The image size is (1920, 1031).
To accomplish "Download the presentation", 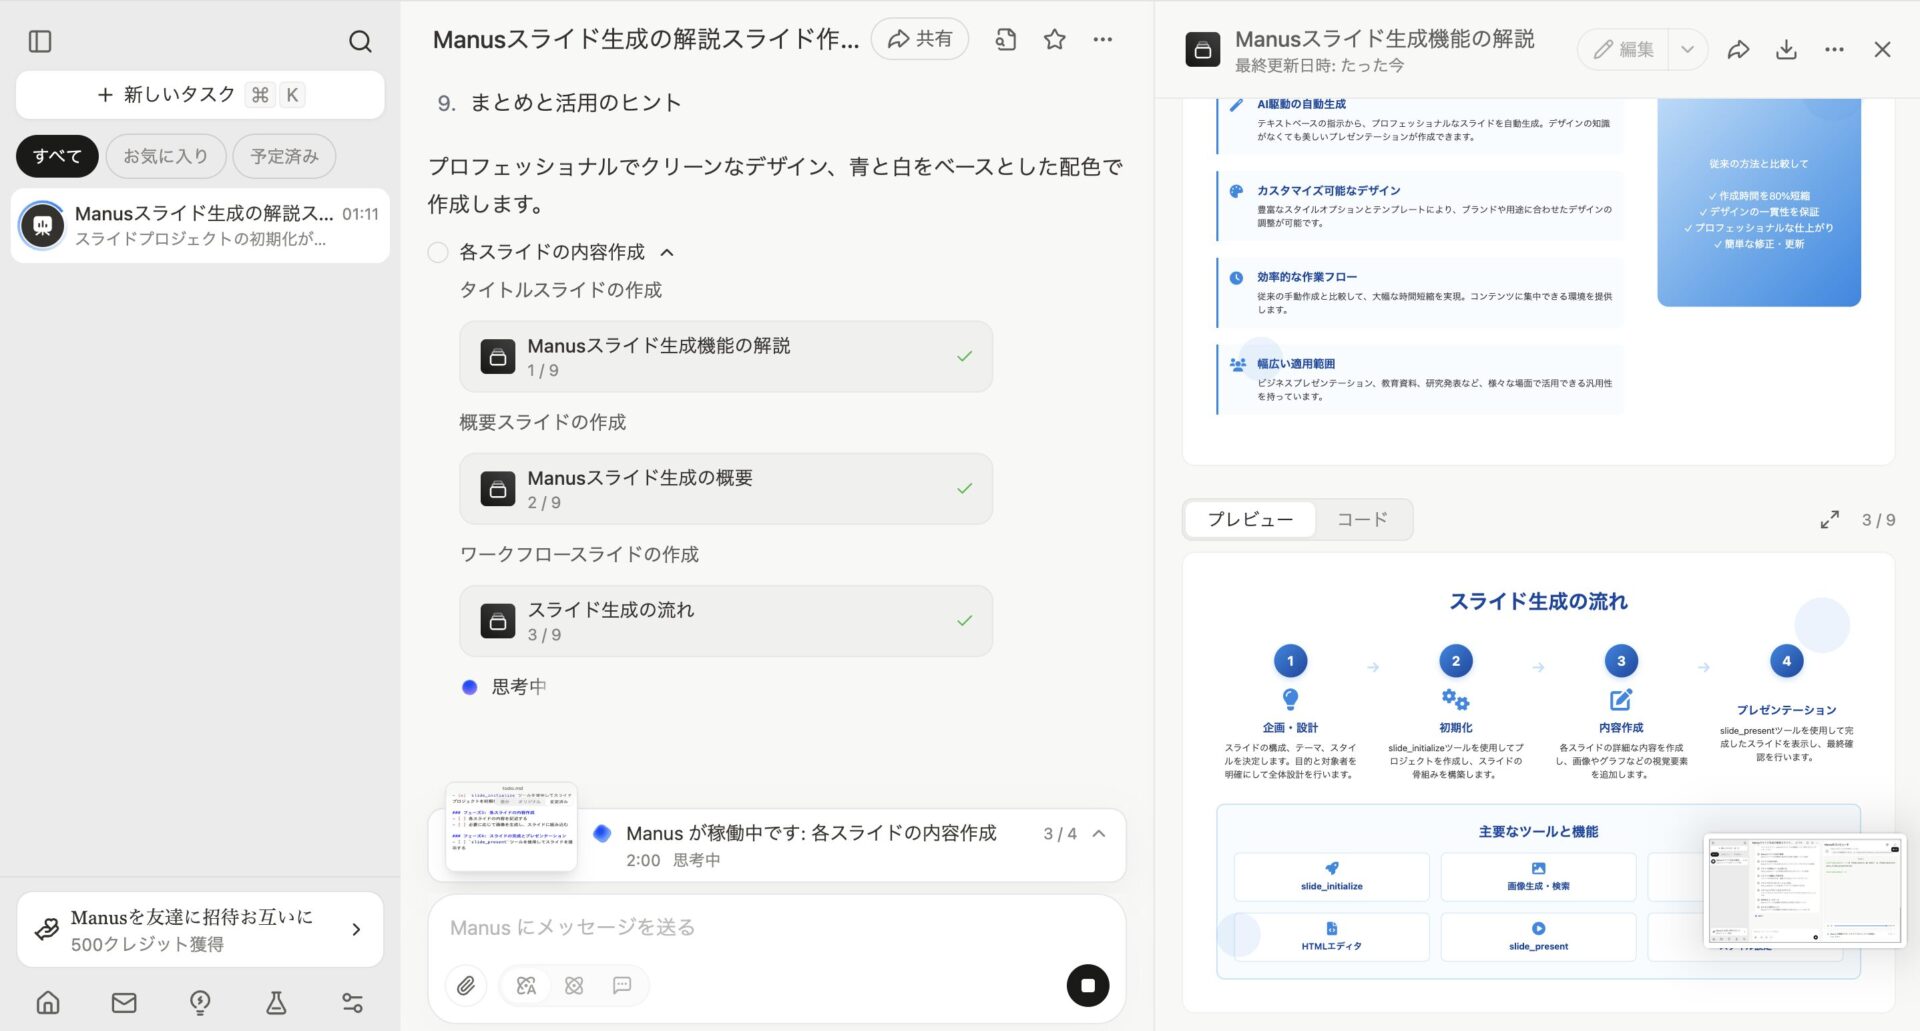I will pyautogui.click(x=1786, y=49).
